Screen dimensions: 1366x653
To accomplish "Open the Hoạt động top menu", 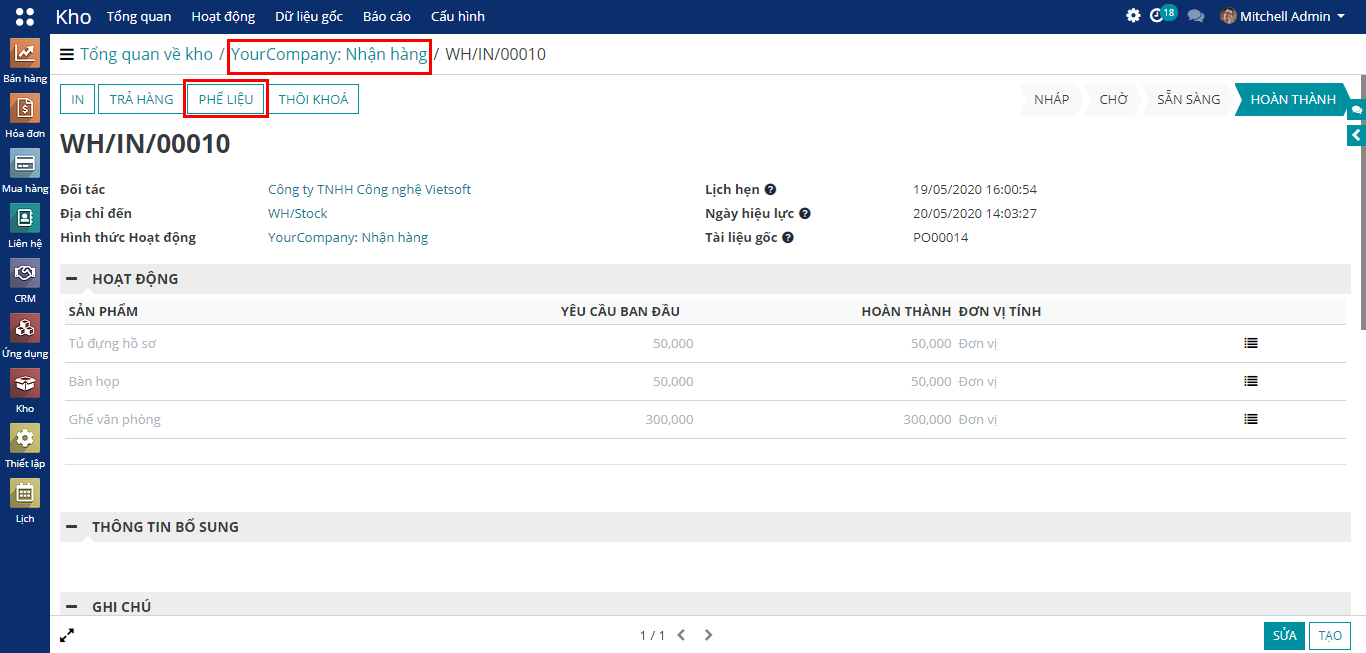I will (x=223, y=16).
